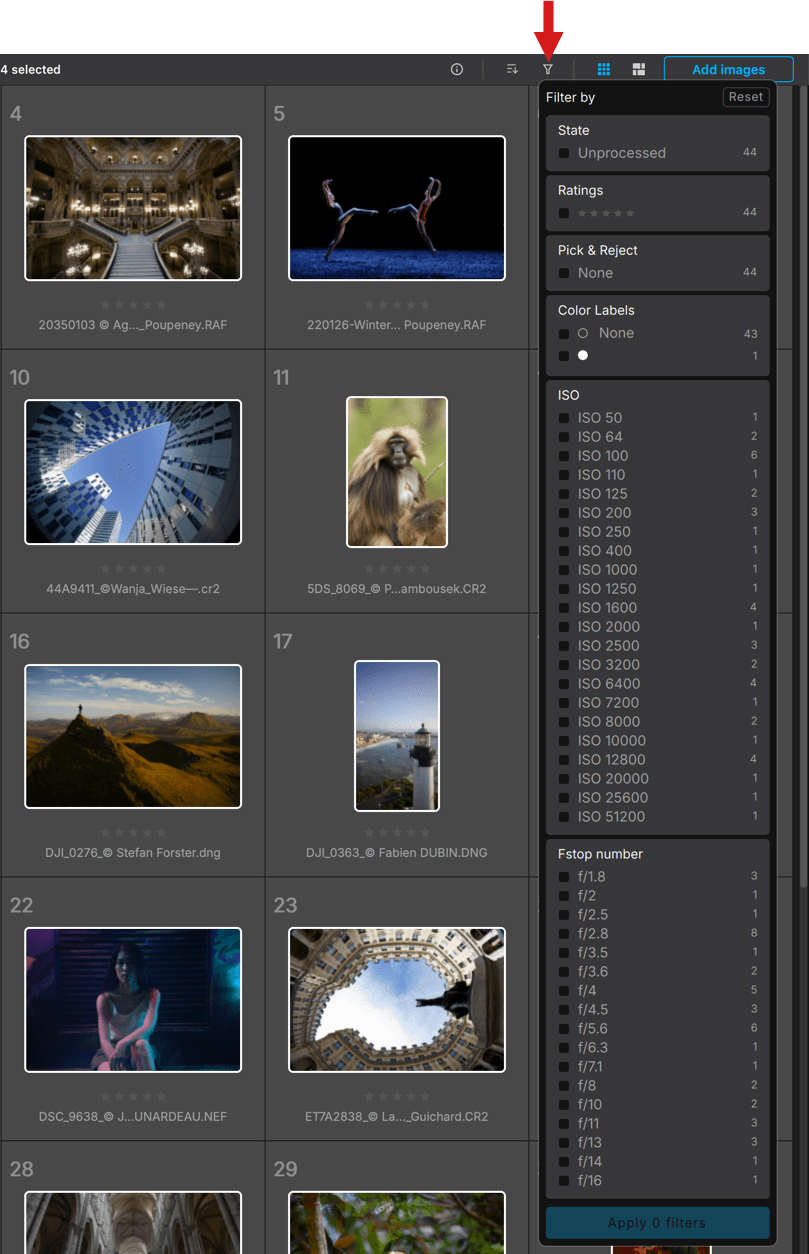This screenshot has height=1254, width=809.
Task: Check the ISO 12800 box
Action: point(564,760)
